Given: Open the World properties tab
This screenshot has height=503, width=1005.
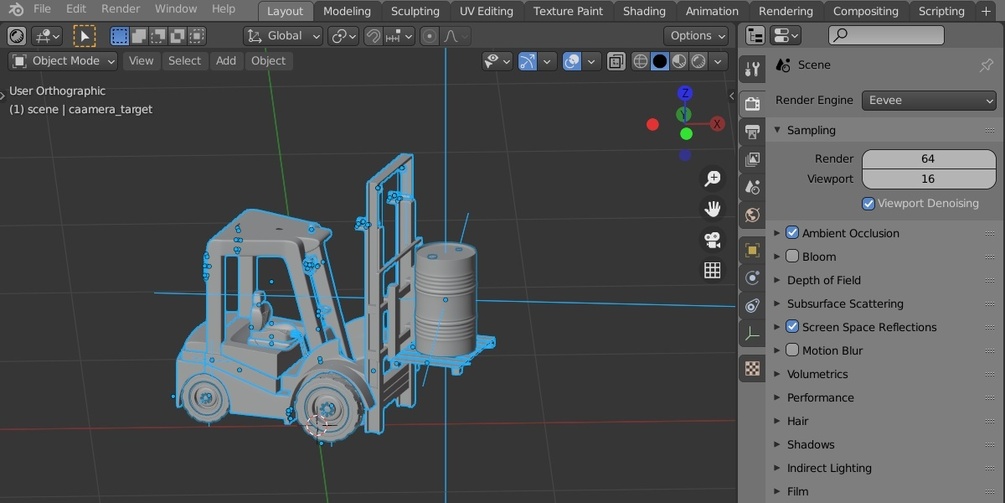Looking at the screenshot, I should coord(752,215).
